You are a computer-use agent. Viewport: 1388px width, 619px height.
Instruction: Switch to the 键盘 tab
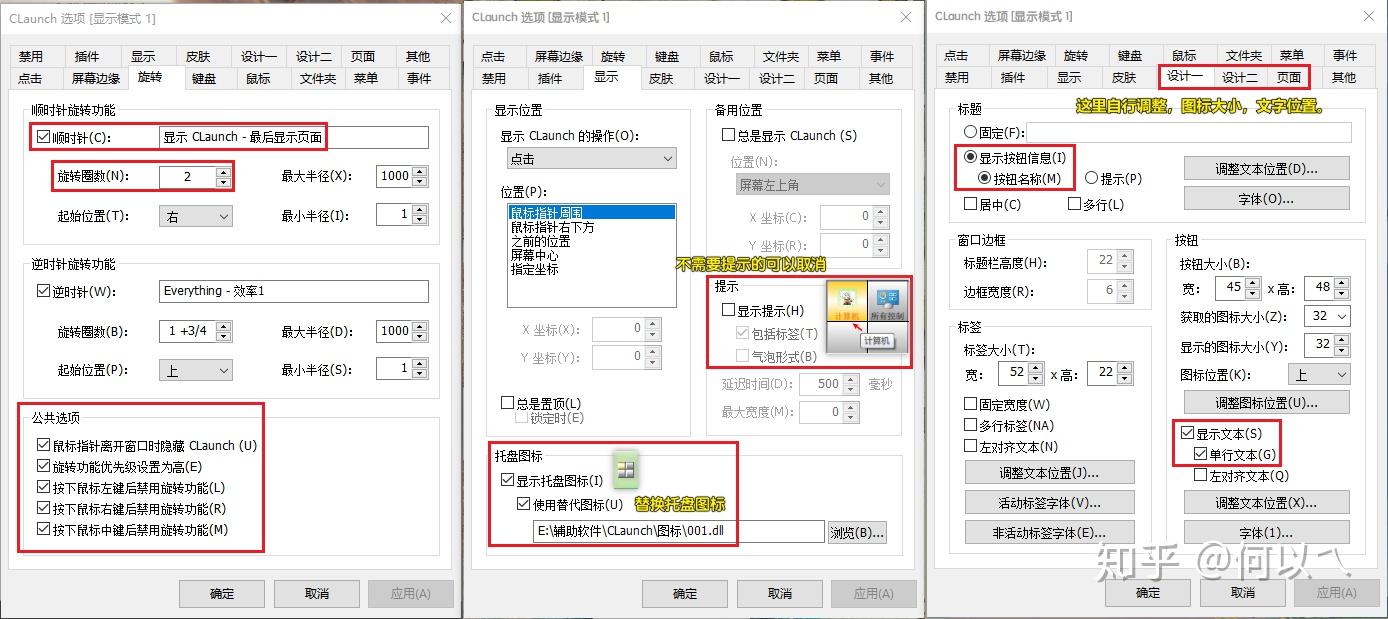(204, 78)
